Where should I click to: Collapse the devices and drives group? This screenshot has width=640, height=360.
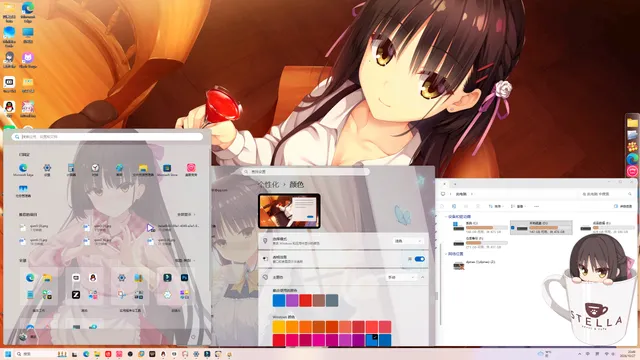coord(446,217)
